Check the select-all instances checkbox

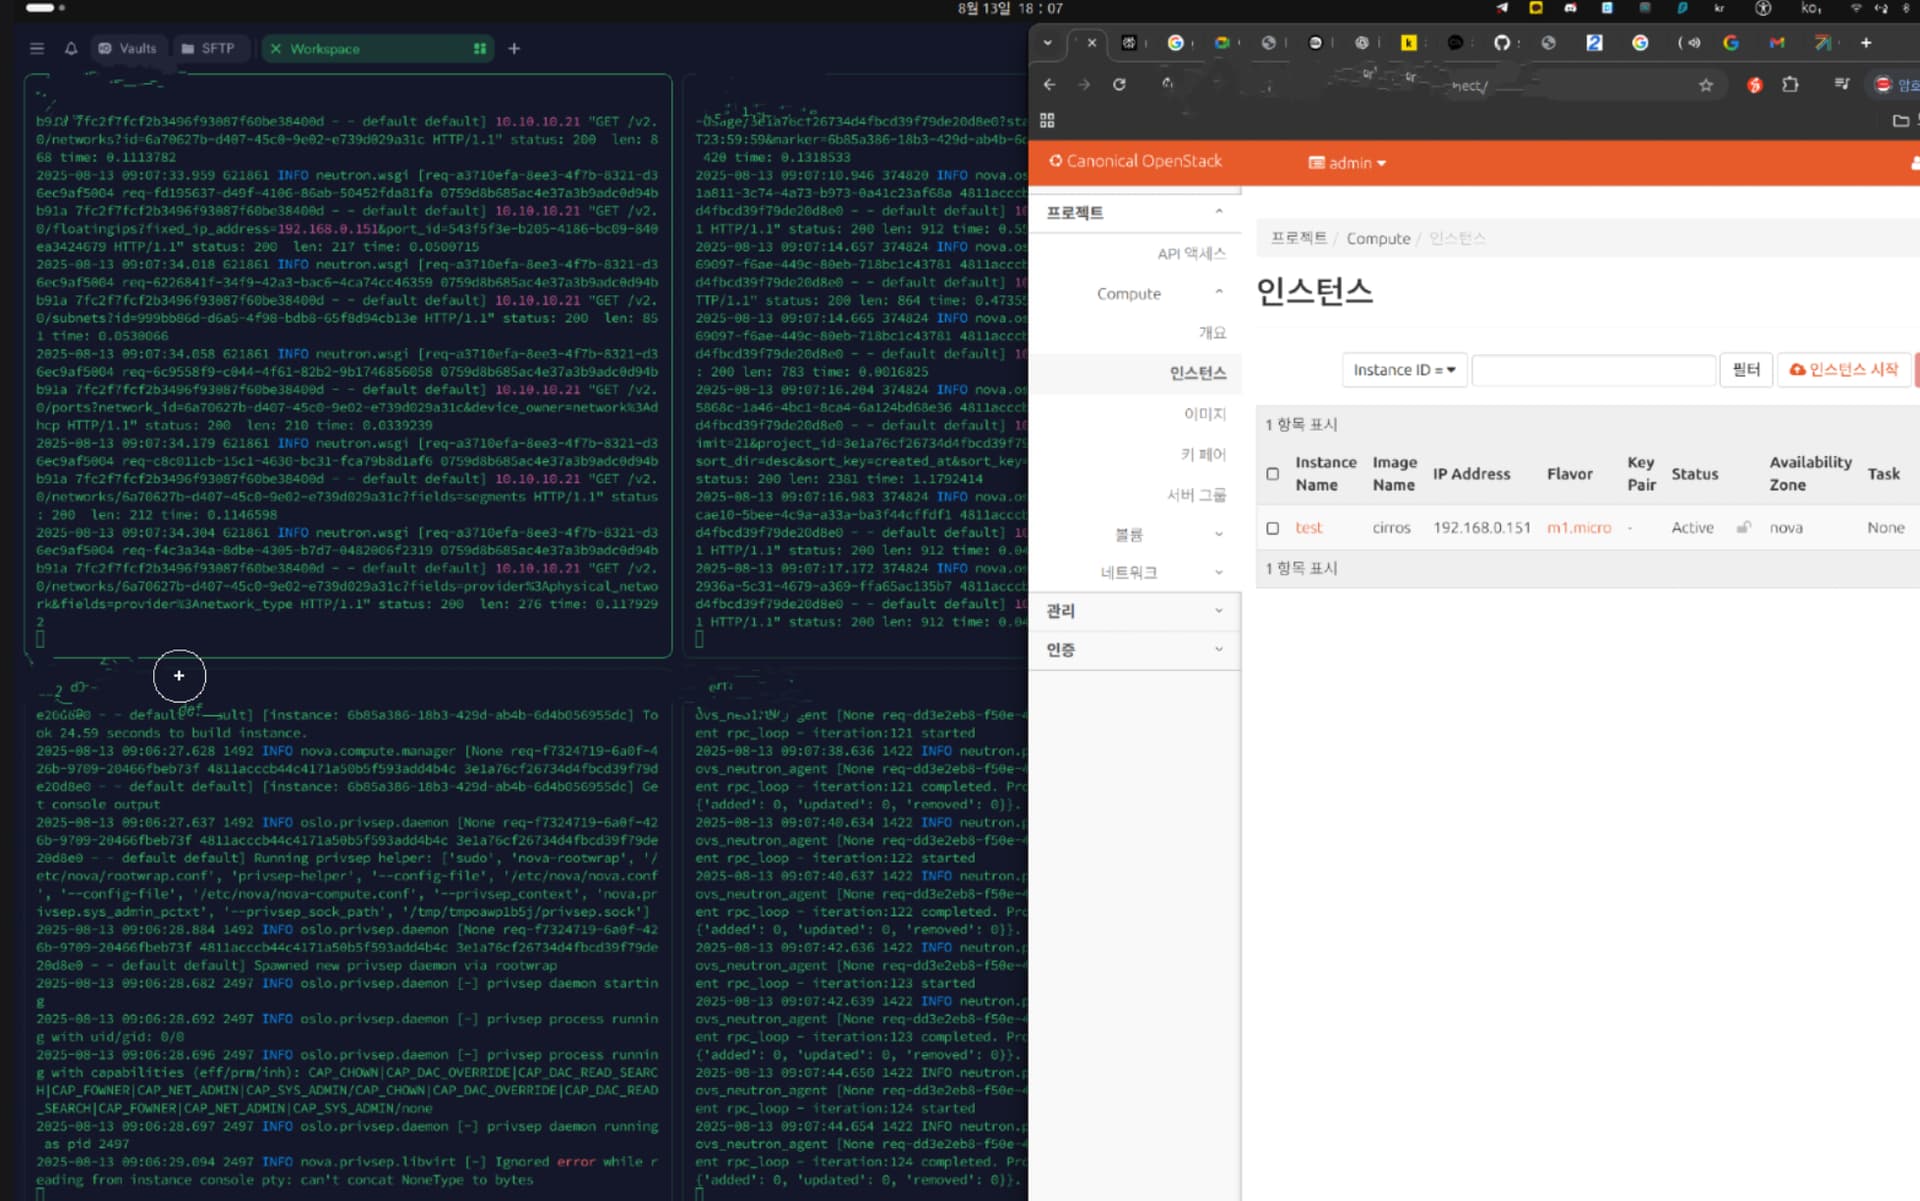(1272, 474)
